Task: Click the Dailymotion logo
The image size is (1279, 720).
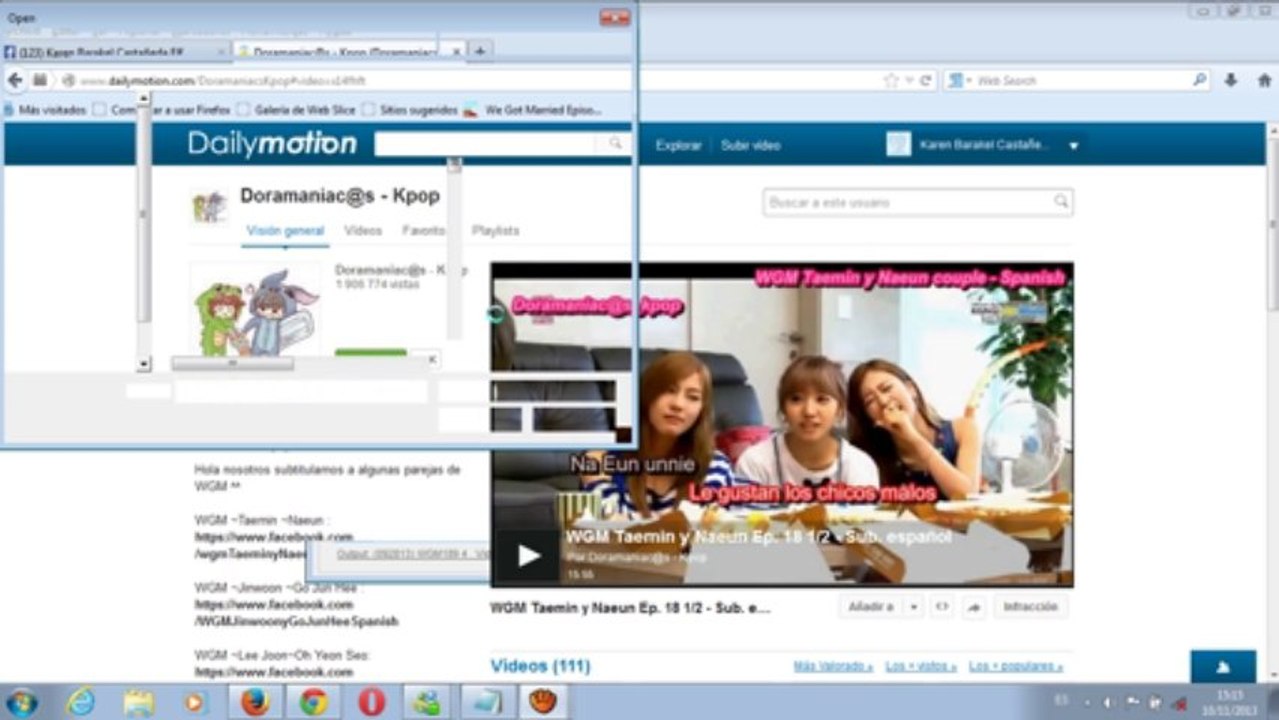Action: 272,145
